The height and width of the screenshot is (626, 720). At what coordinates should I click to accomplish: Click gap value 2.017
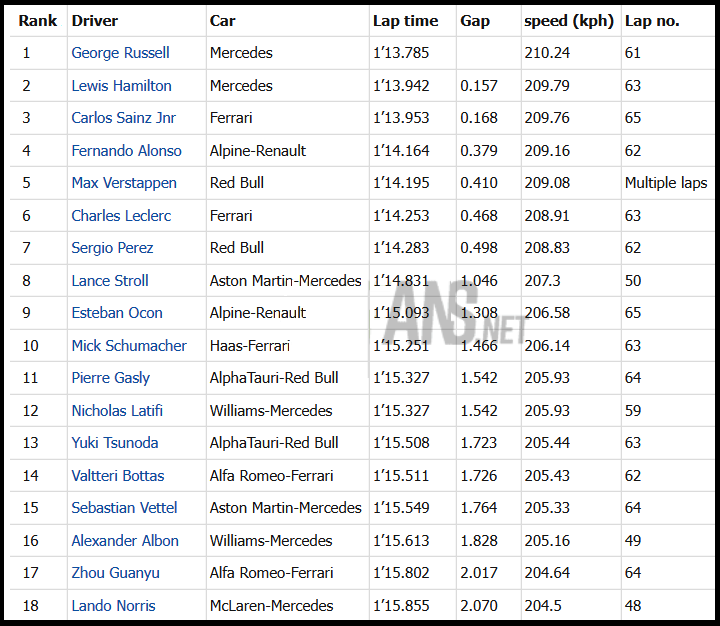[x=479, y=573]
